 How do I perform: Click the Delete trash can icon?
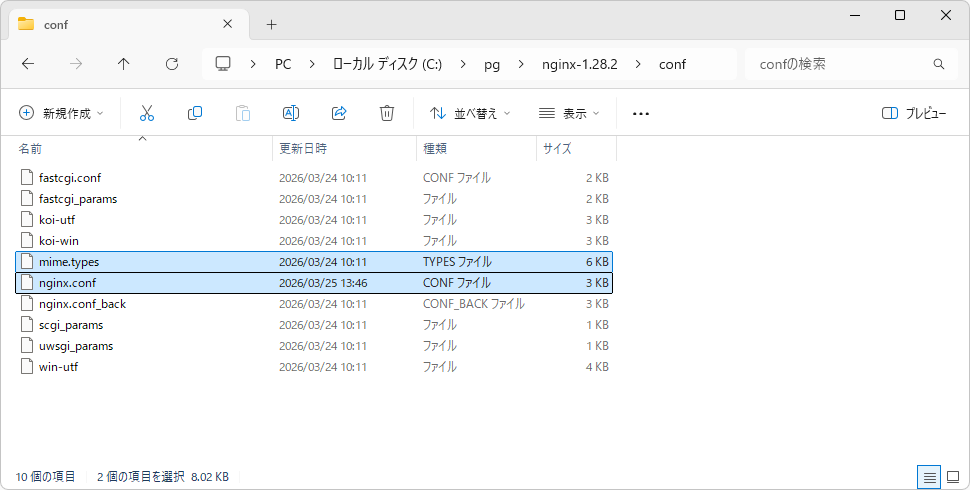[387, 113]
